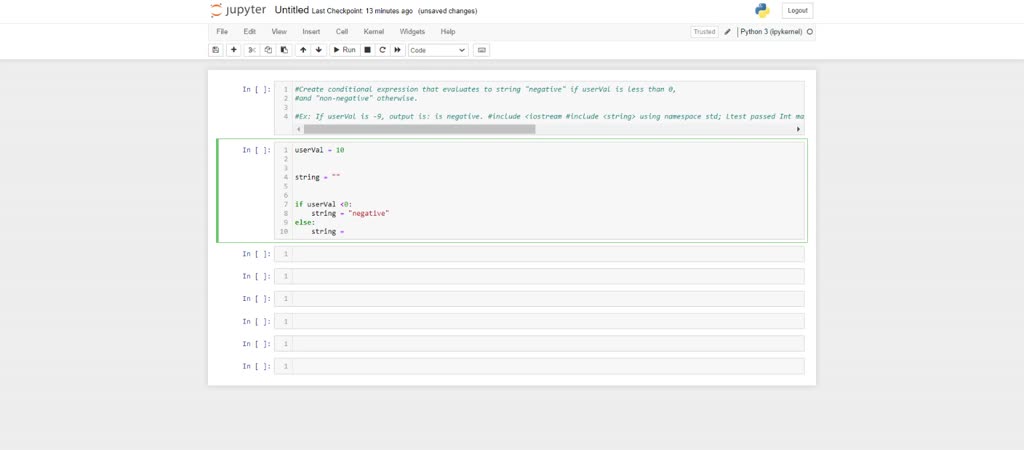Paste cells below using the paste icon
The width and height of the screenshot is (1024, 450).
point(284,50)
